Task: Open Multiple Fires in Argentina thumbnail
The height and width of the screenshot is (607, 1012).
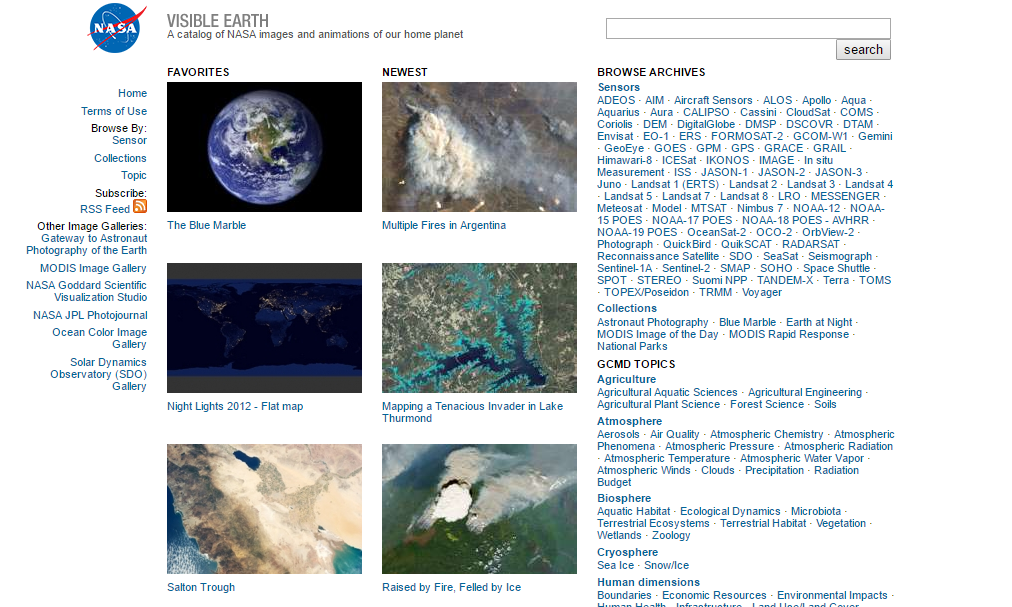Action: pyautogui.click(x=480, y=147)
